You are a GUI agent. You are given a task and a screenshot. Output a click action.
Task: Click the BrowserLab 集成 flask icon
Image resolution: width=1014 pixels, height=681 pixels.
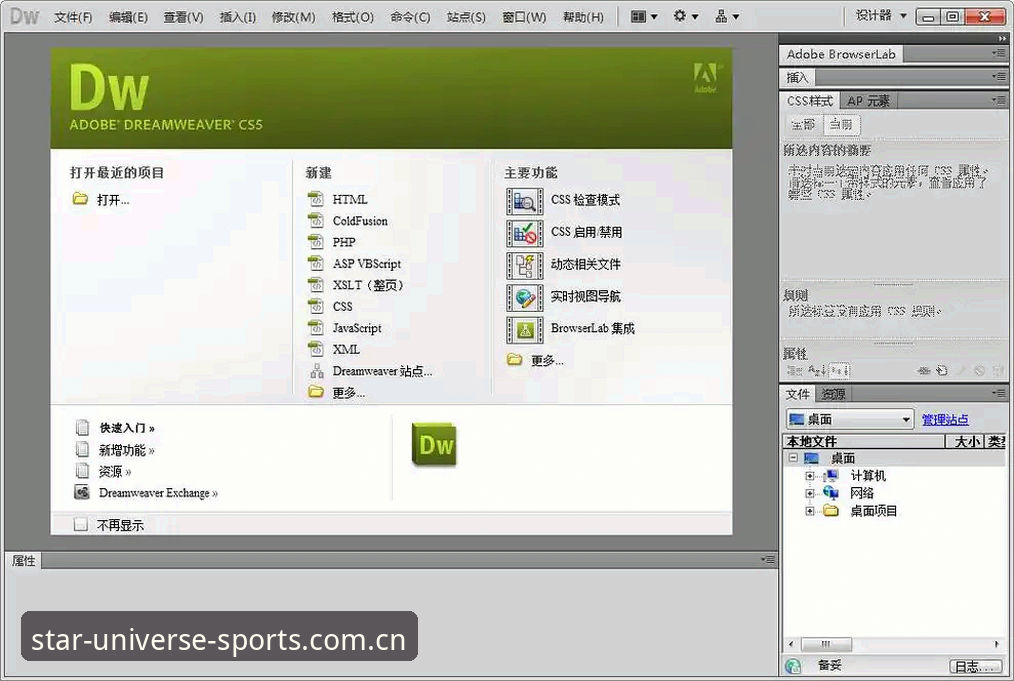(524, 330)
